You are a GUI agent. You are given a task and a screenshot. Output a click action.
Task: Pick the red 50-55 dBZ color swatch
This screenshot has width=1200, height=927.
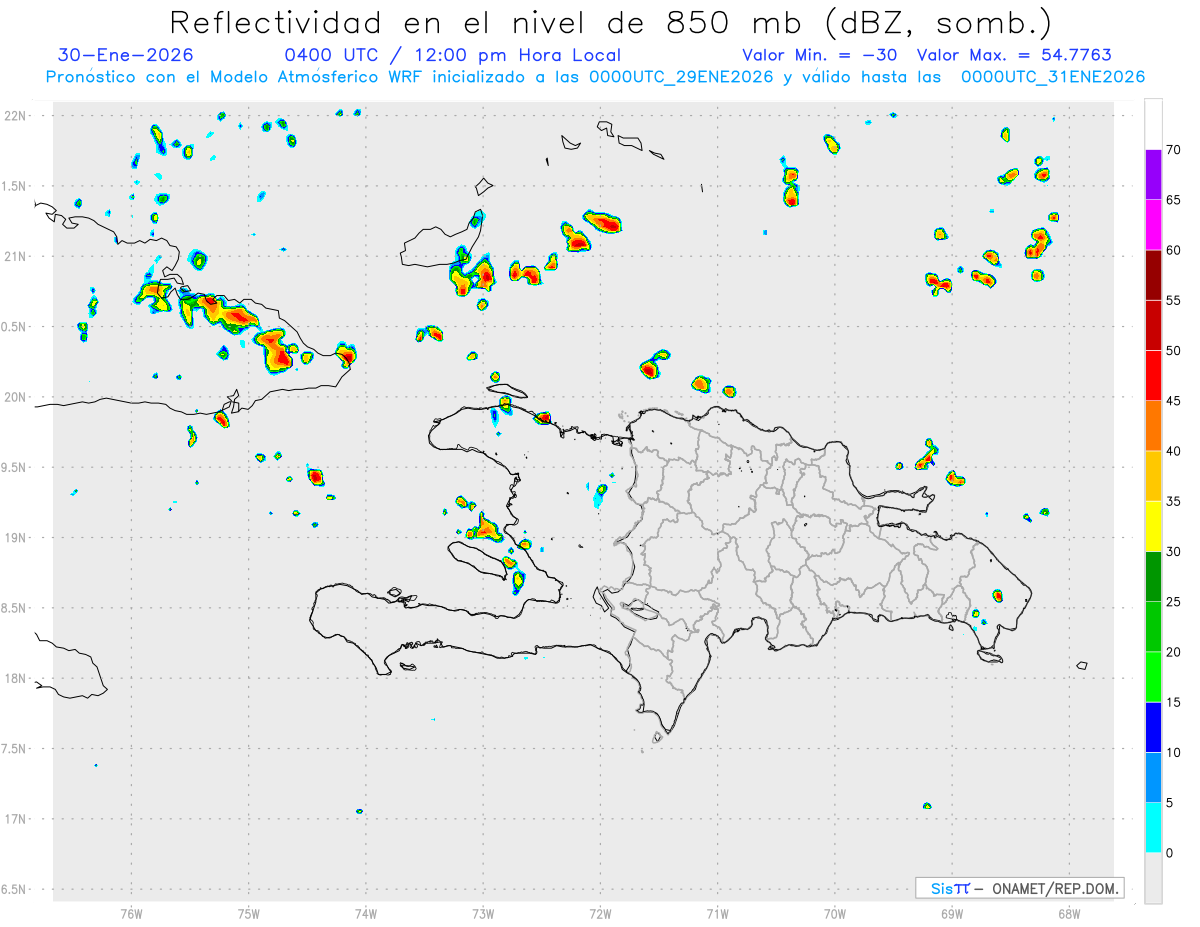point(1153,325)
